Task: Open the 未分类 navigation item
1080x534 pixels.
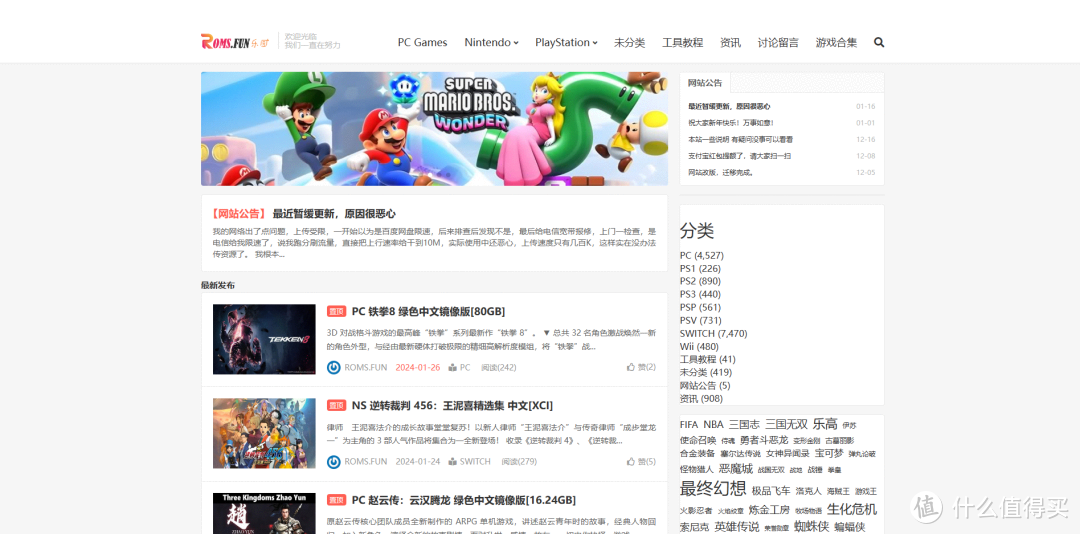Action: 630,43
